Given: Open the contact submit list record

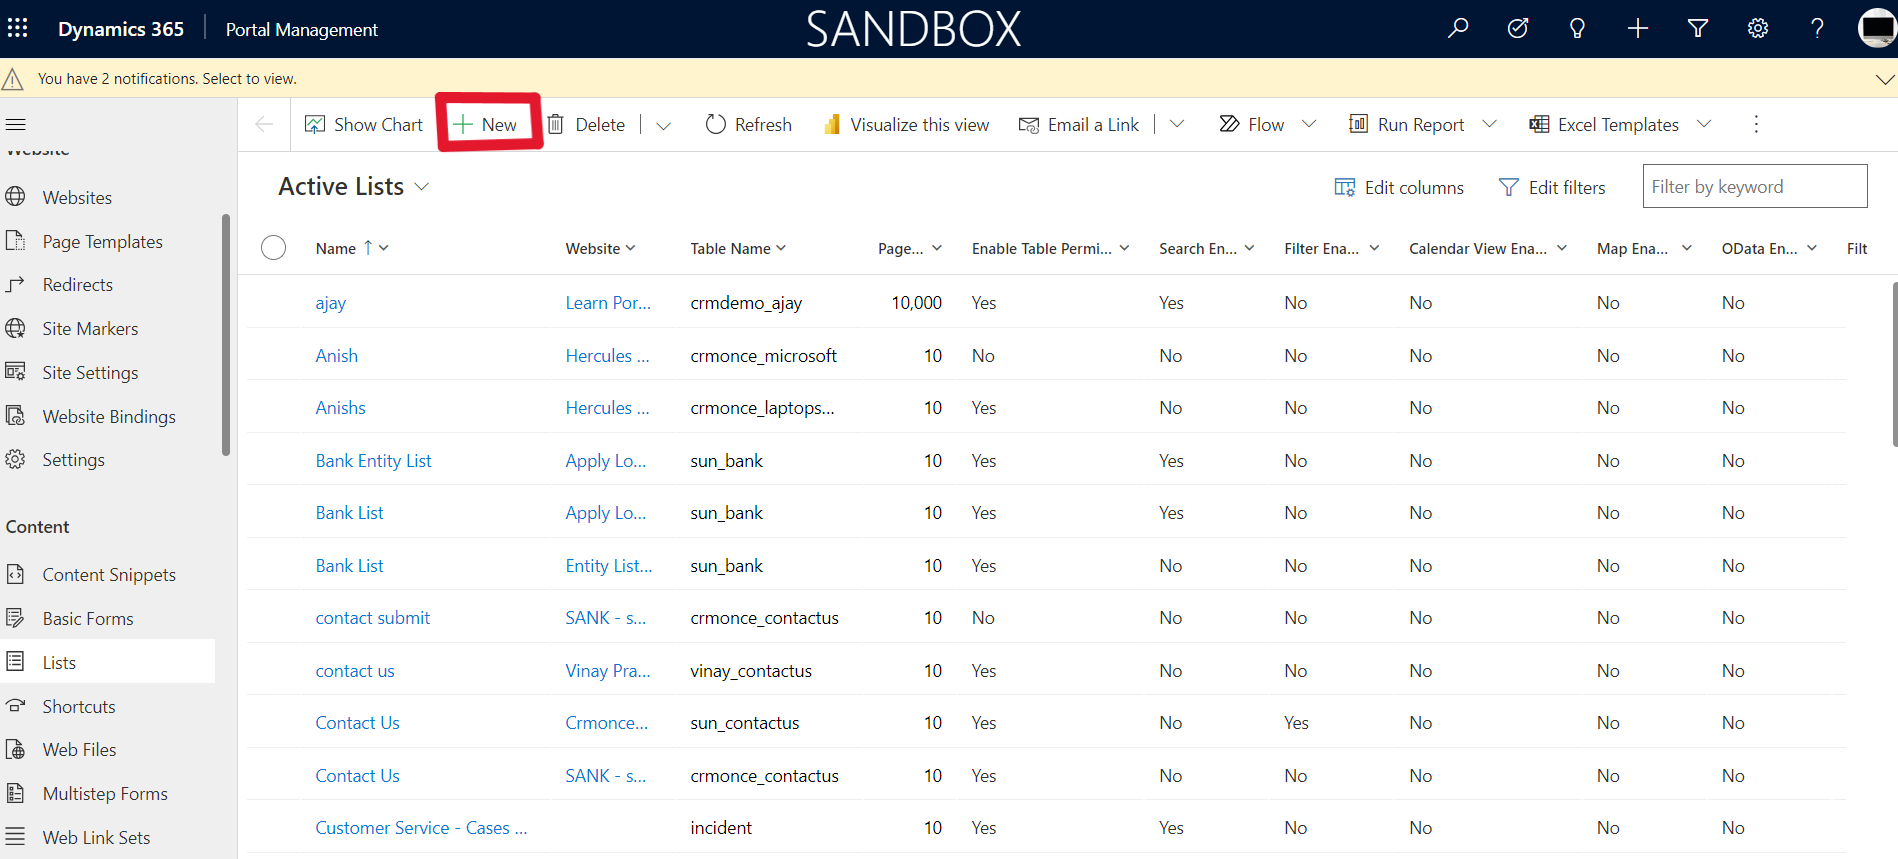Looking at the screenshot, I should coord(373,618).
